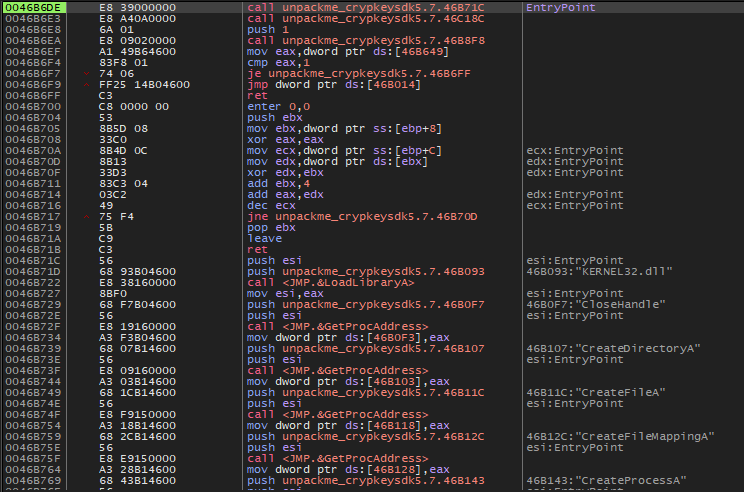Screen dimensions: 744x492
Task: Click the enter 0,0 instruction
Action: point(279,106)
